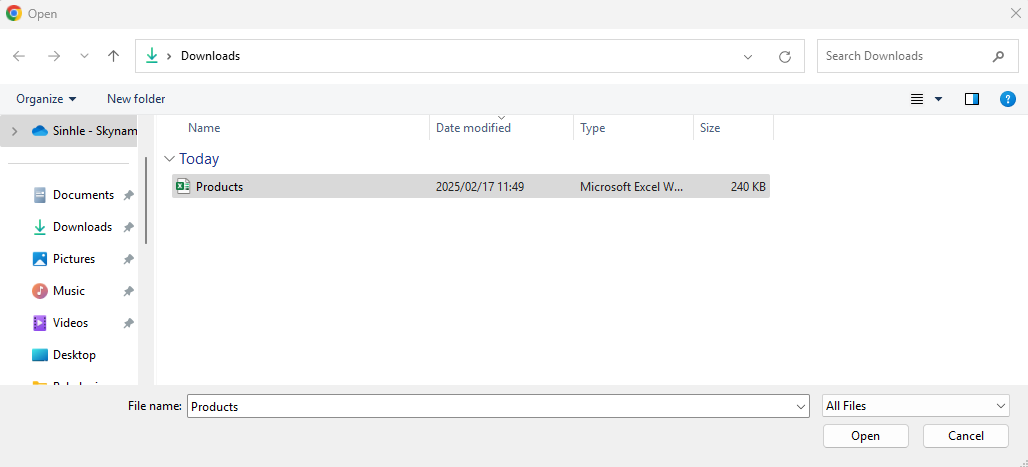
Task: Click the Help question mark icon
Action: click(1008, 99)
